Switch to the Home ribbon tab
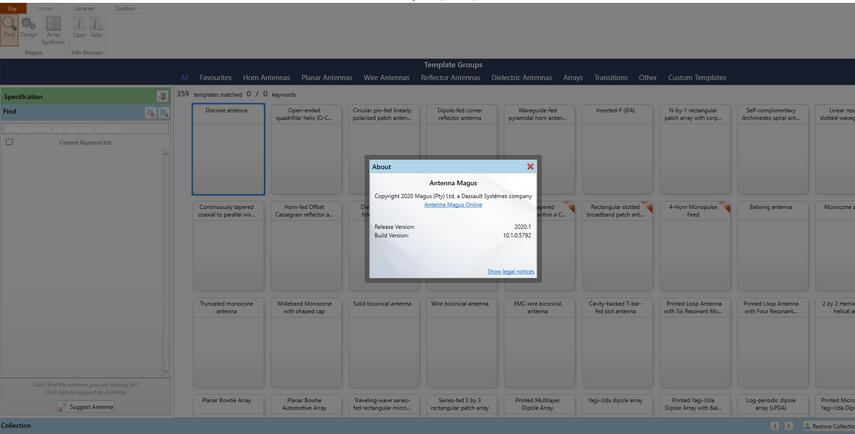Screen dimensions: 855x434 pyautogui.click(x=45, y=9)
